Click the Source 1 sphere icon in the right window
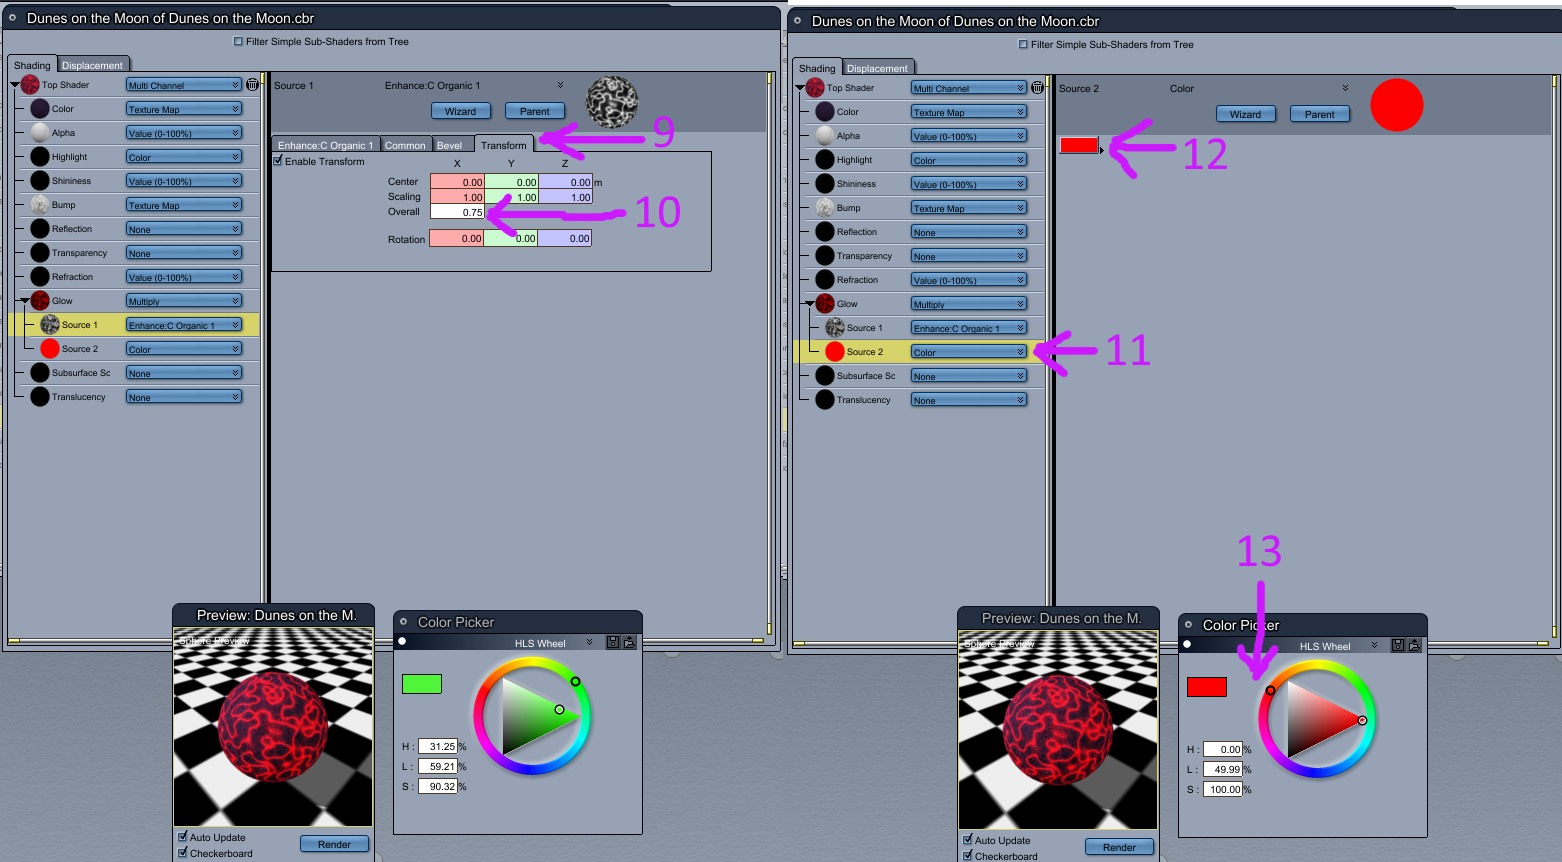The image size is (1562, 862). [x=835, y=328]
